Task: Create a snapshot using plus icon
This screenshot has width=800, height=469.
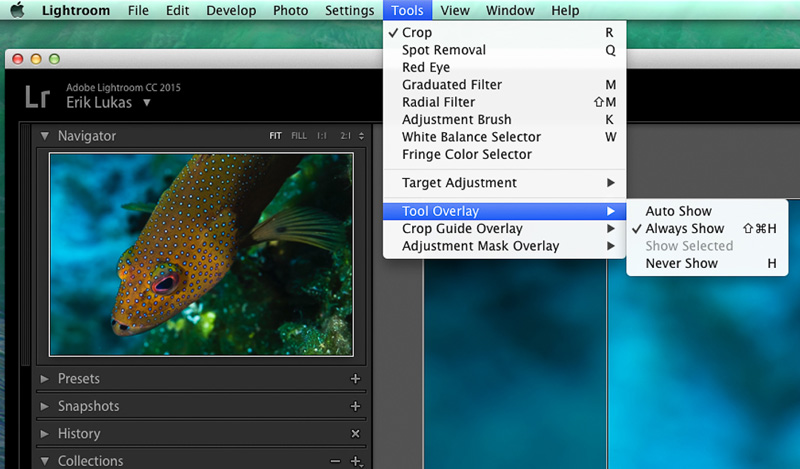Action: (x=355, y=407)
